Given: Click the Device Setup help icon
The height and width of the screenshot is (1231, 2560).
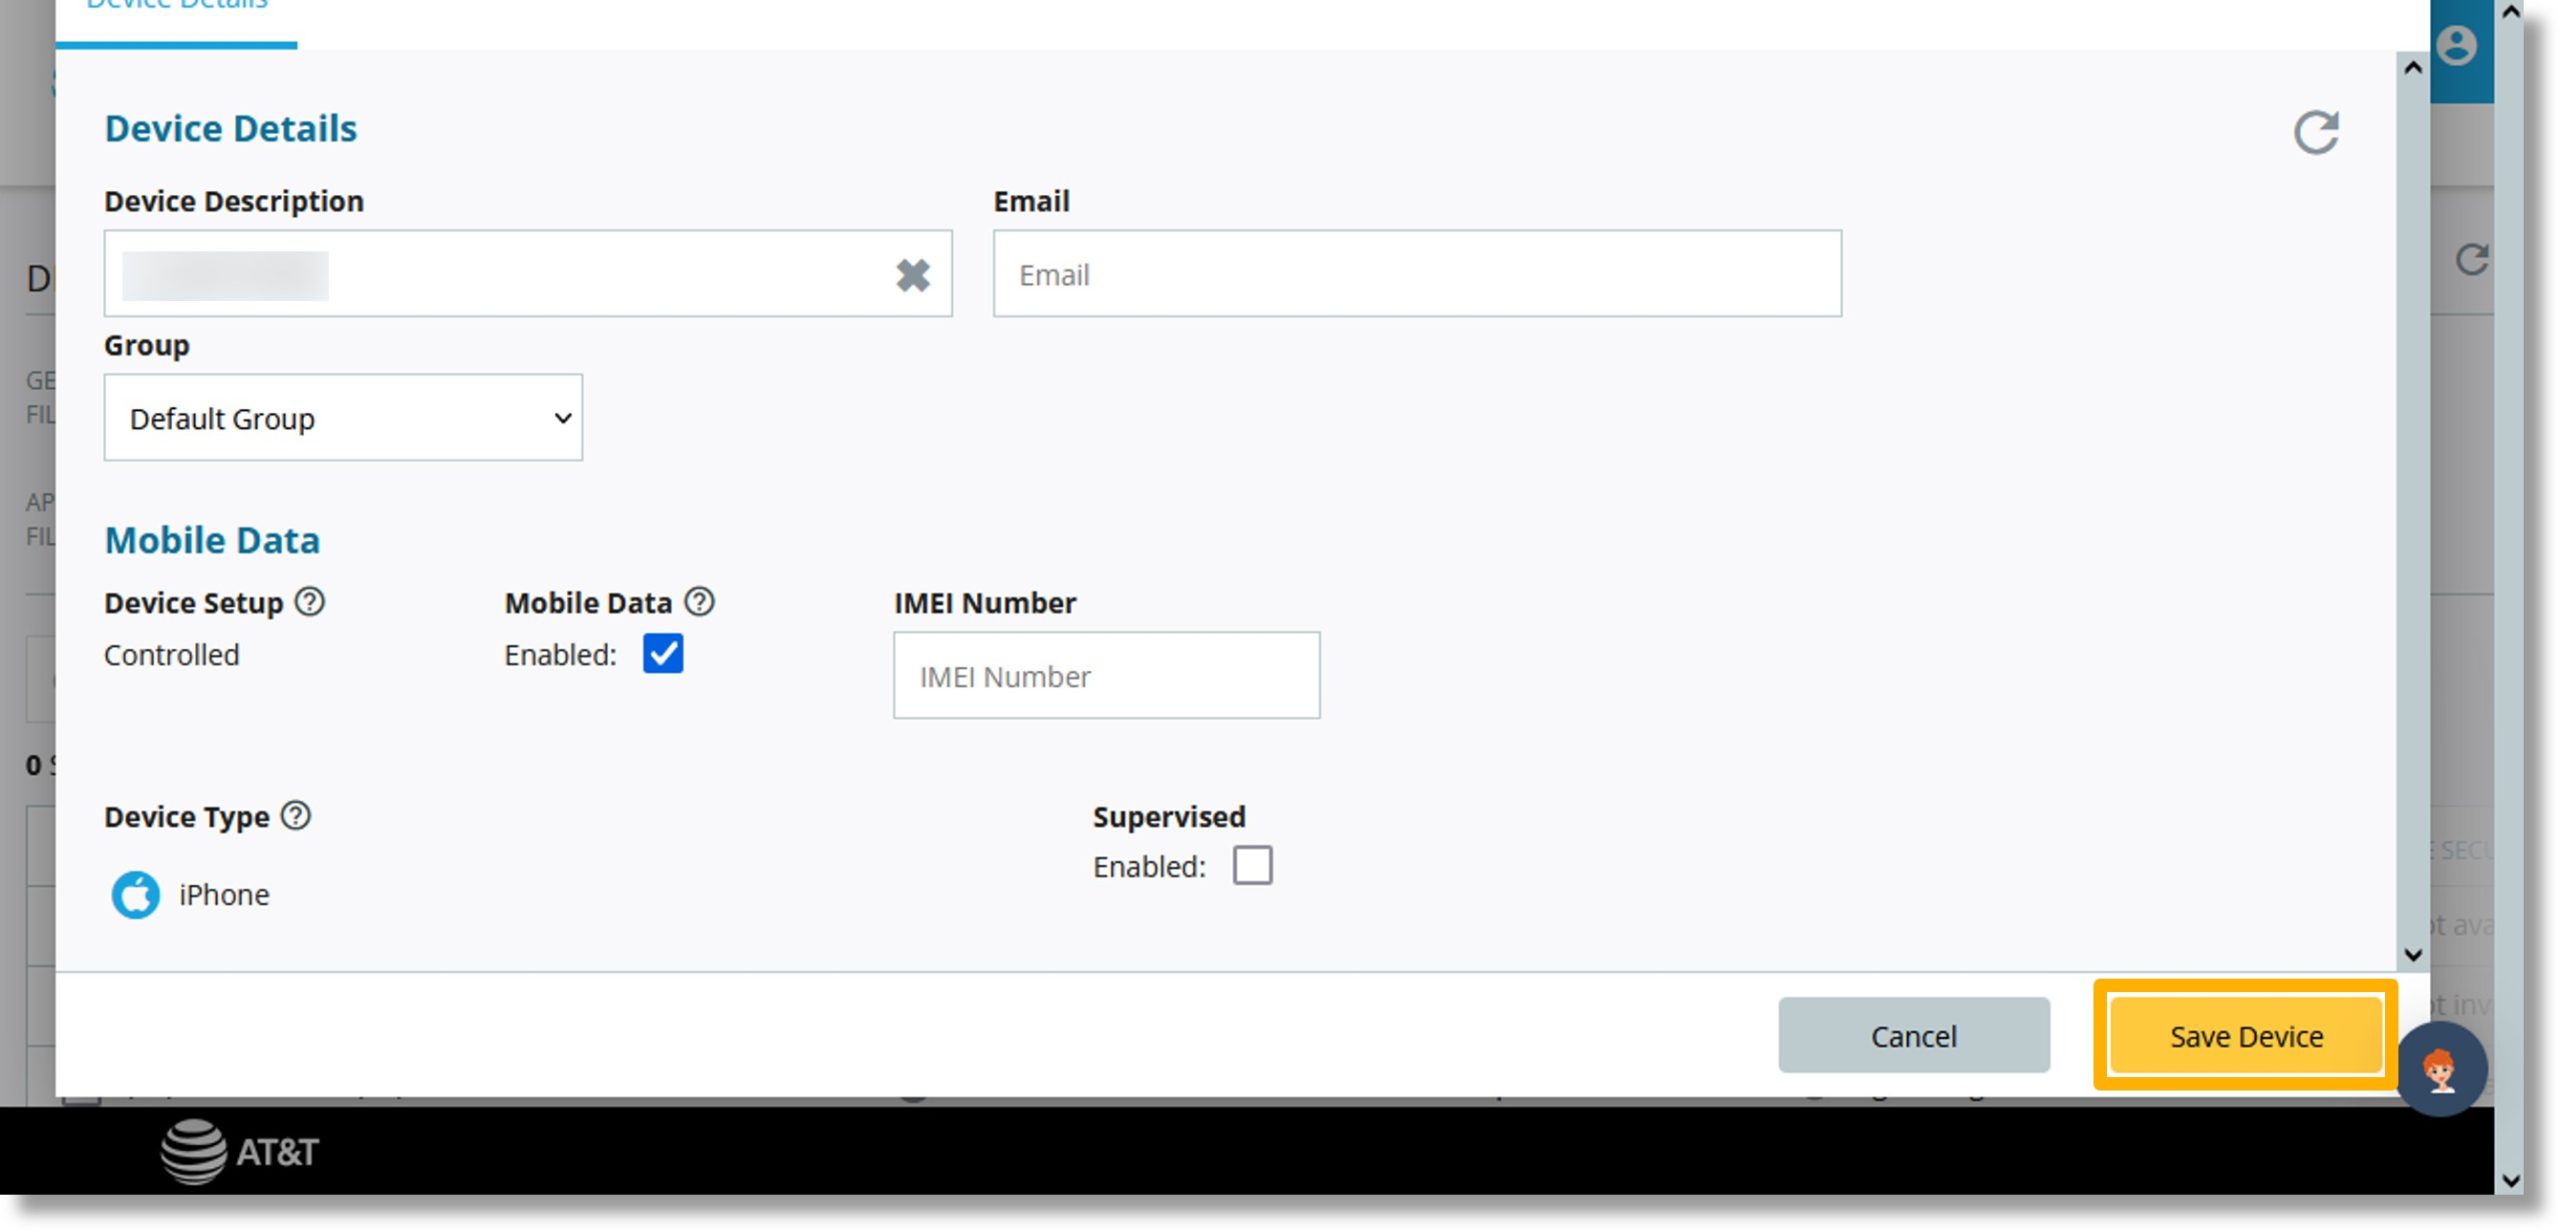Looking at the screenshot, I should click(310, 602).
